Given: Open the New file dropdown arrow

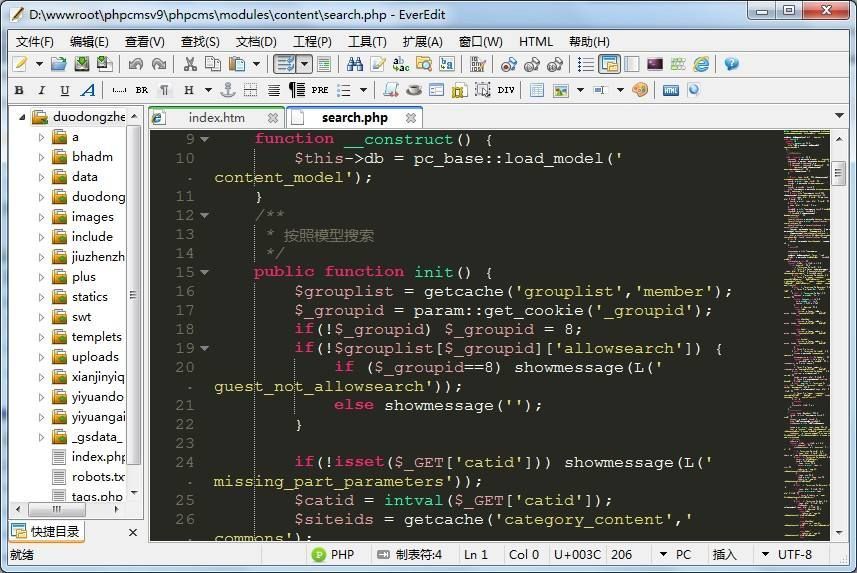Looking at the screenshot, I should (39, 65).
